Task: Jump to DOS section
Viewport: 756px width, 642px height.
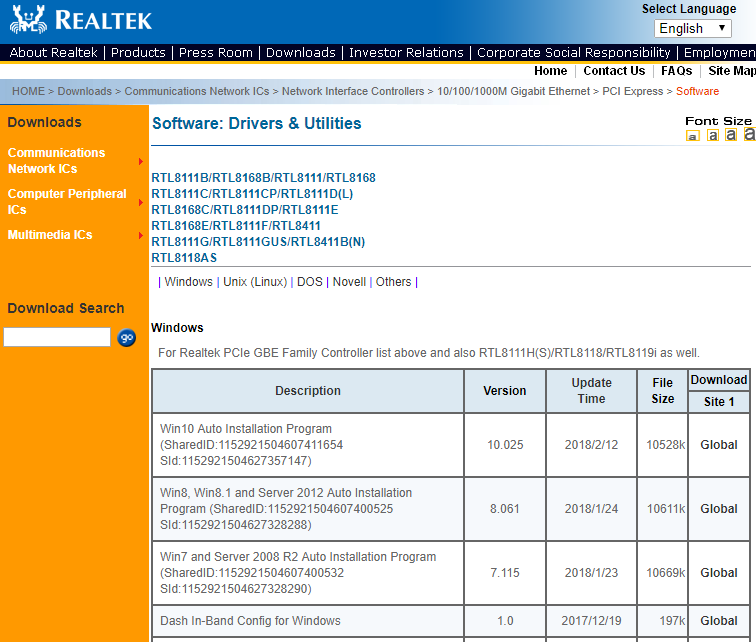Action: pyautogui.click(x=310, y=282)
